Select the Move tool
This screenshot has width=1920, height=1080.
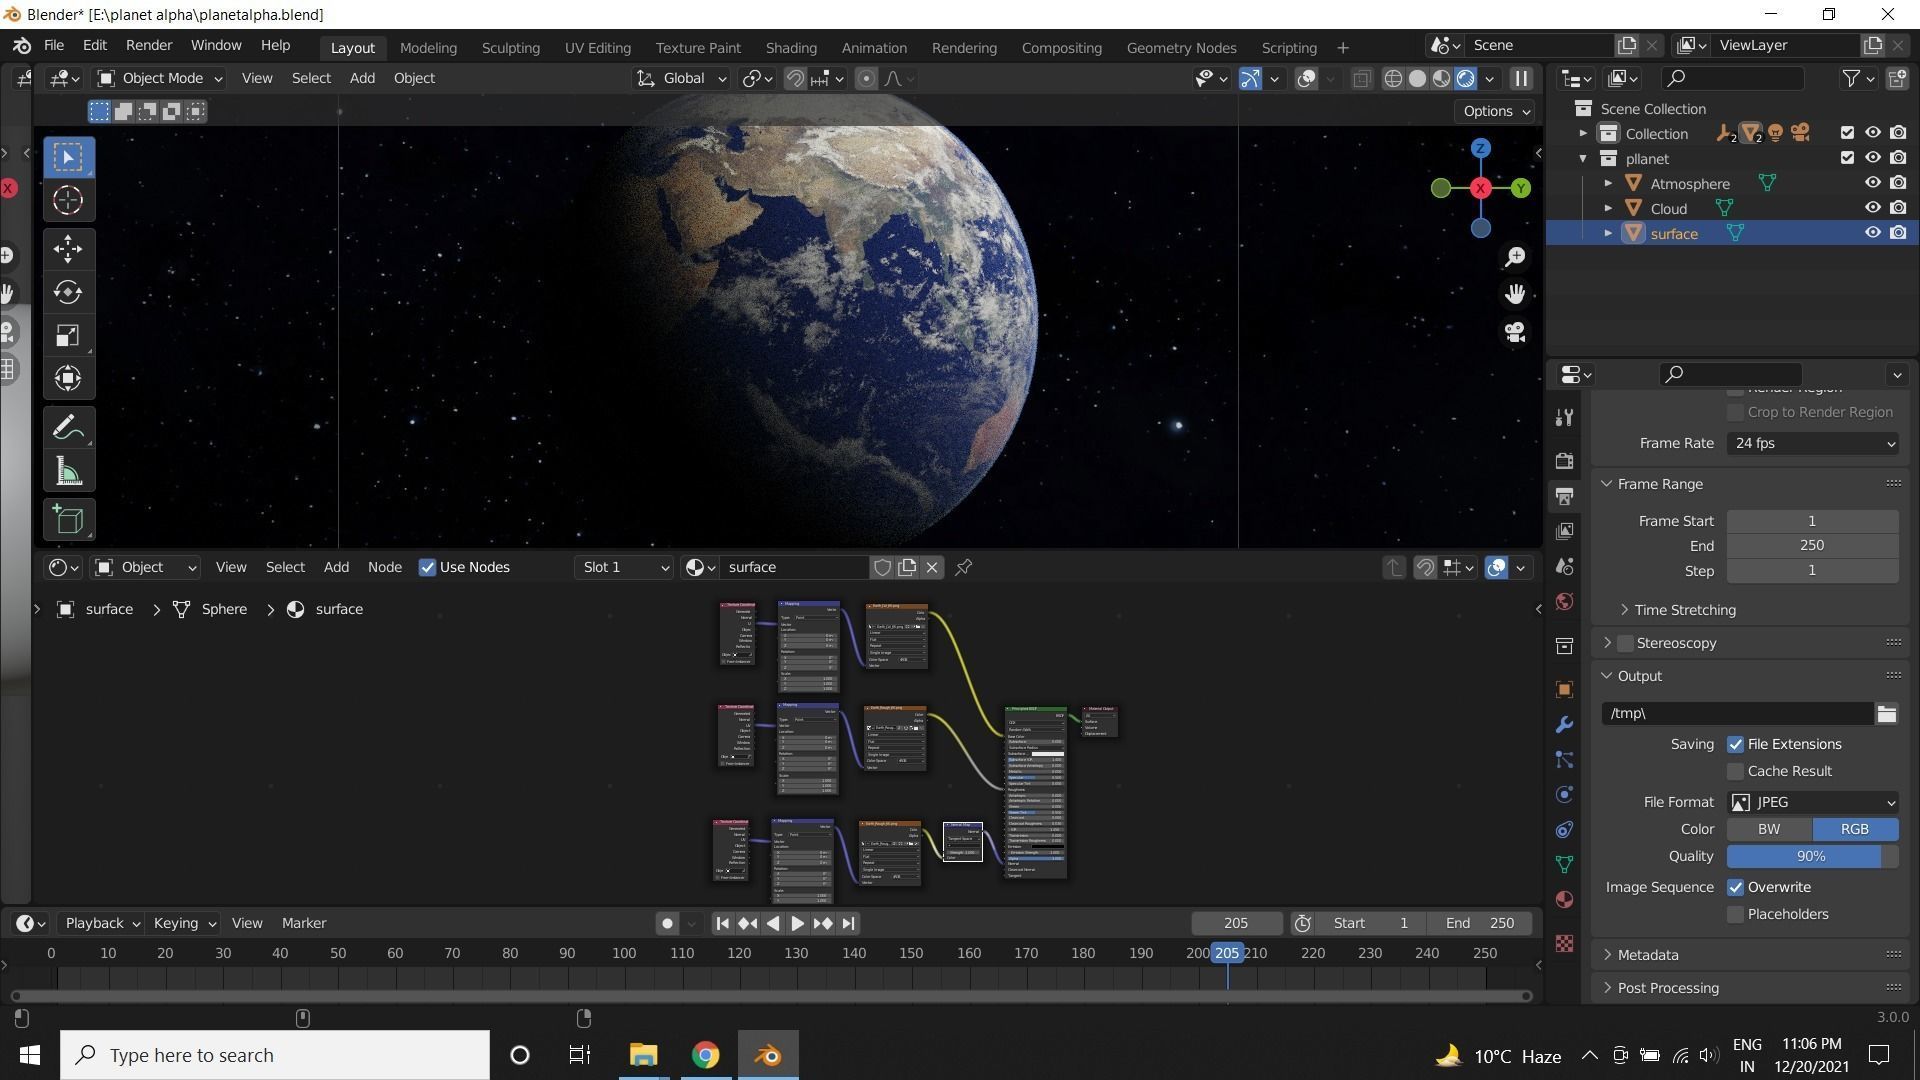pos(68,249)
